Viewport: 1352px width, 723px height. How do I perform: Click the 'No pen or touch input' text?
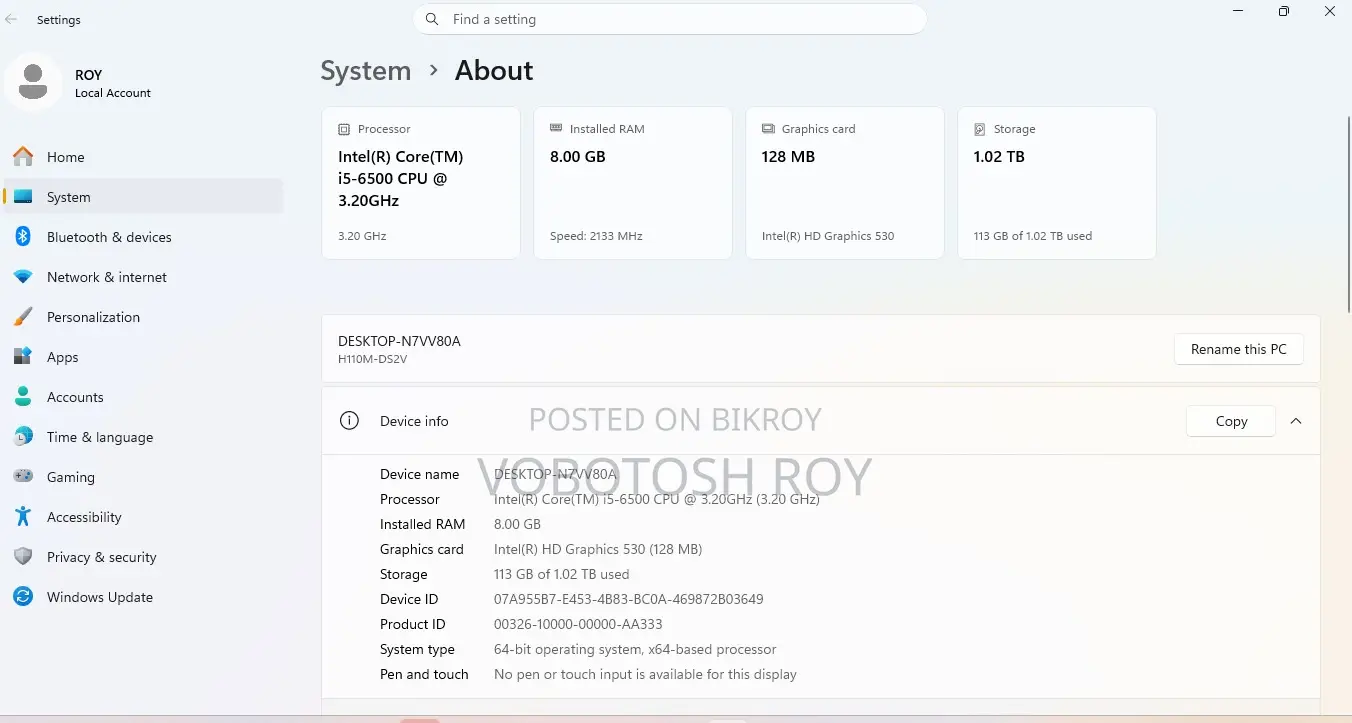click(645, 674)
